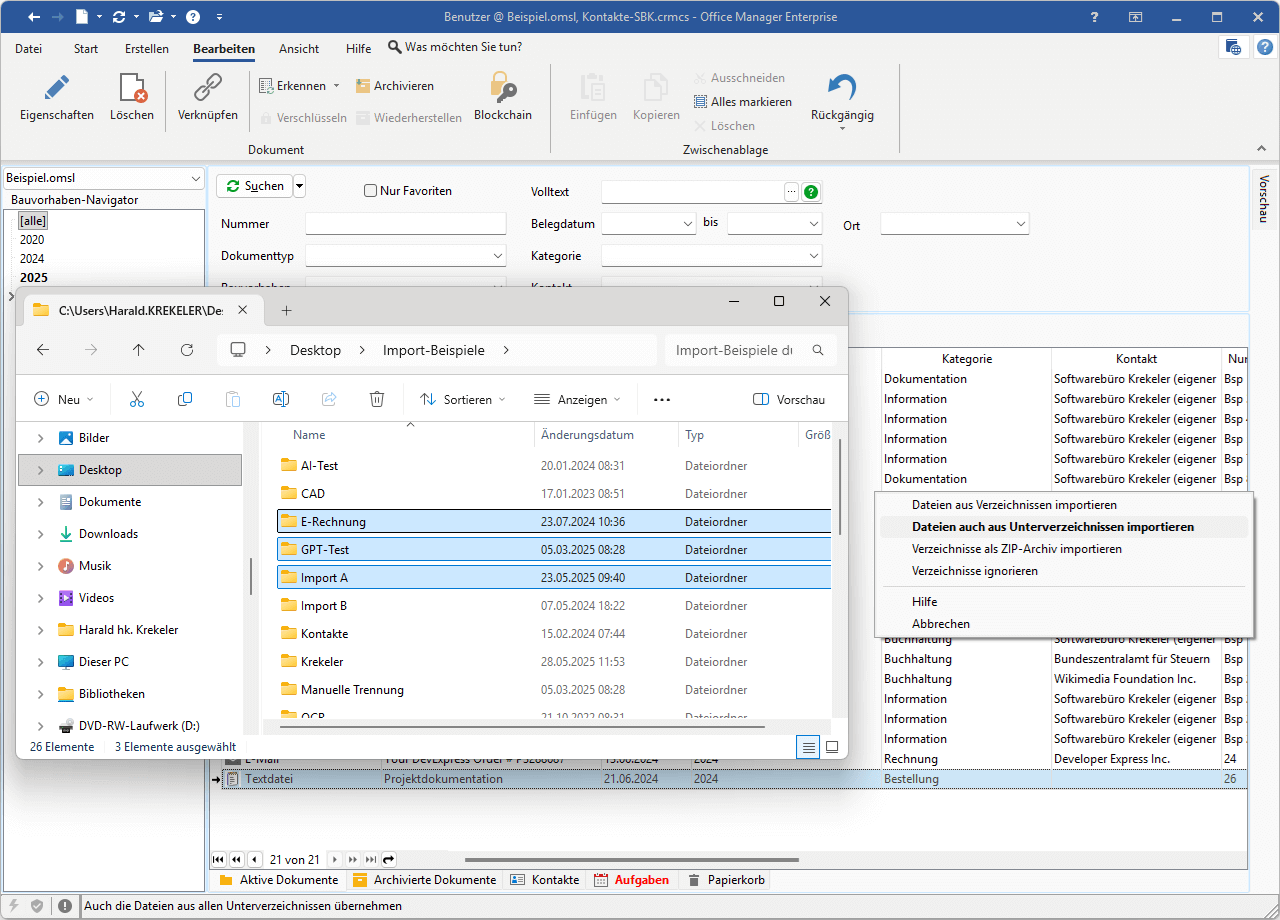Click the Volltext search input field
This screenshot has height=920, width=1280.
[691, 191]
